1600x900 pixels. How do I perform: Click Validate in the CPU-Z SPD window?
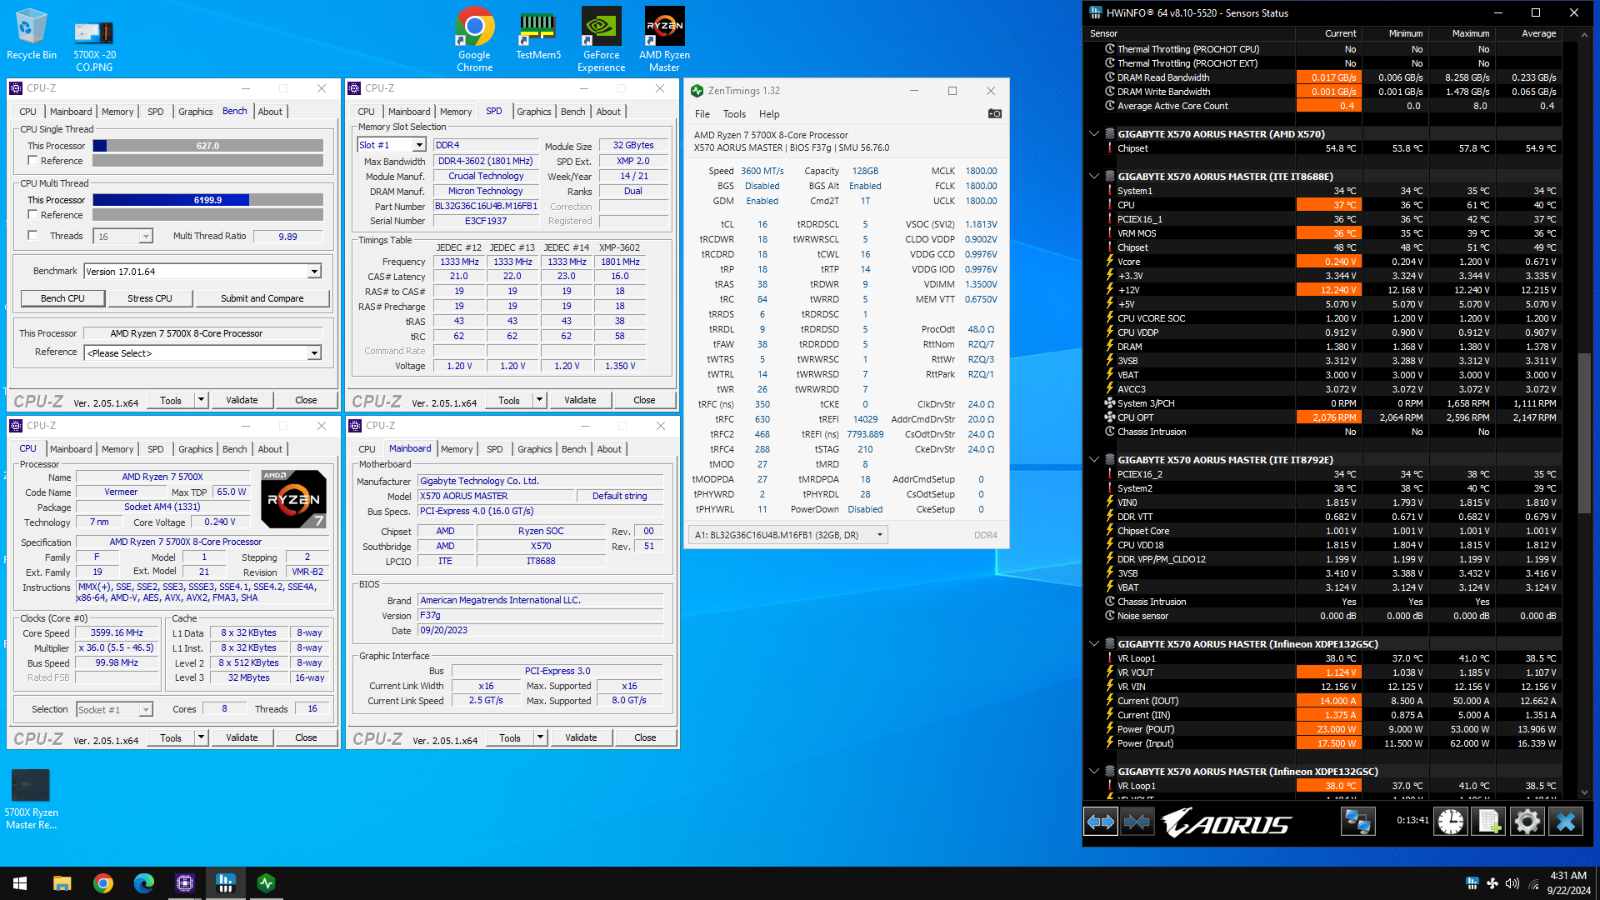pos(580,400)
